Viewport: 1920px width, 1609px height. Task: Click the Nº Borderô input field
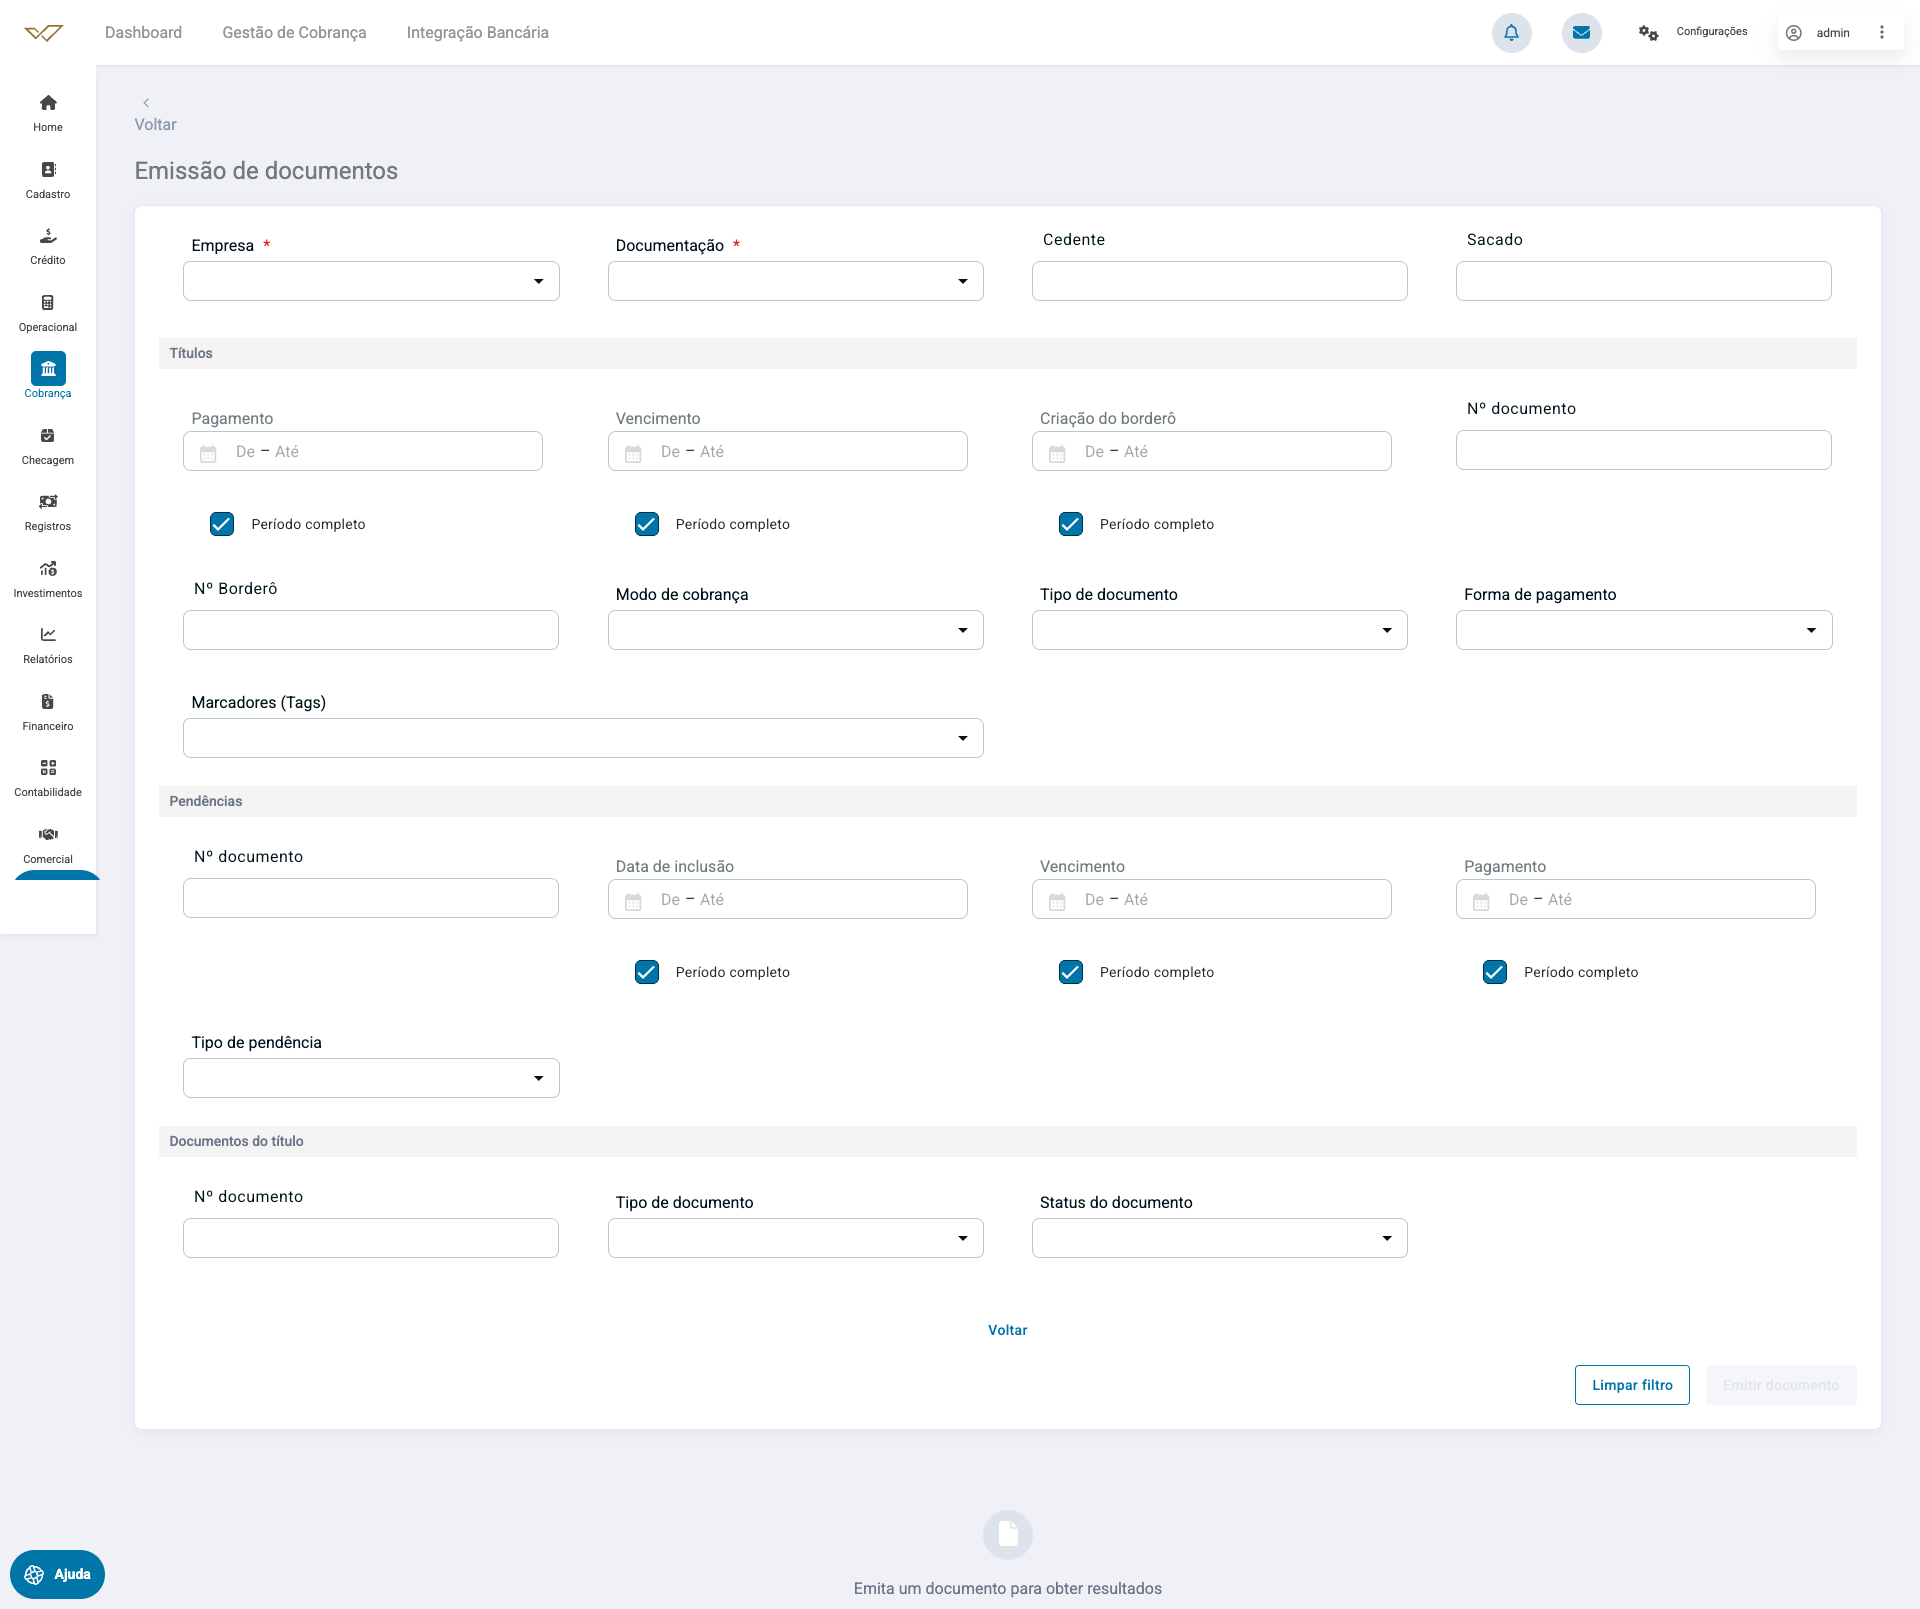coord(371,630)
